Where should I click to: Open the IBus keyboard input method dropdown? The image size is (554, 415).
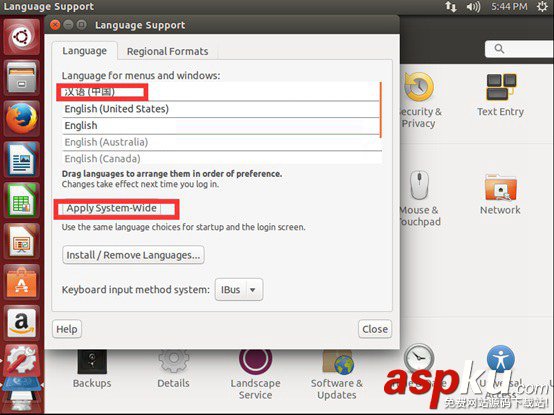[239, 290]
